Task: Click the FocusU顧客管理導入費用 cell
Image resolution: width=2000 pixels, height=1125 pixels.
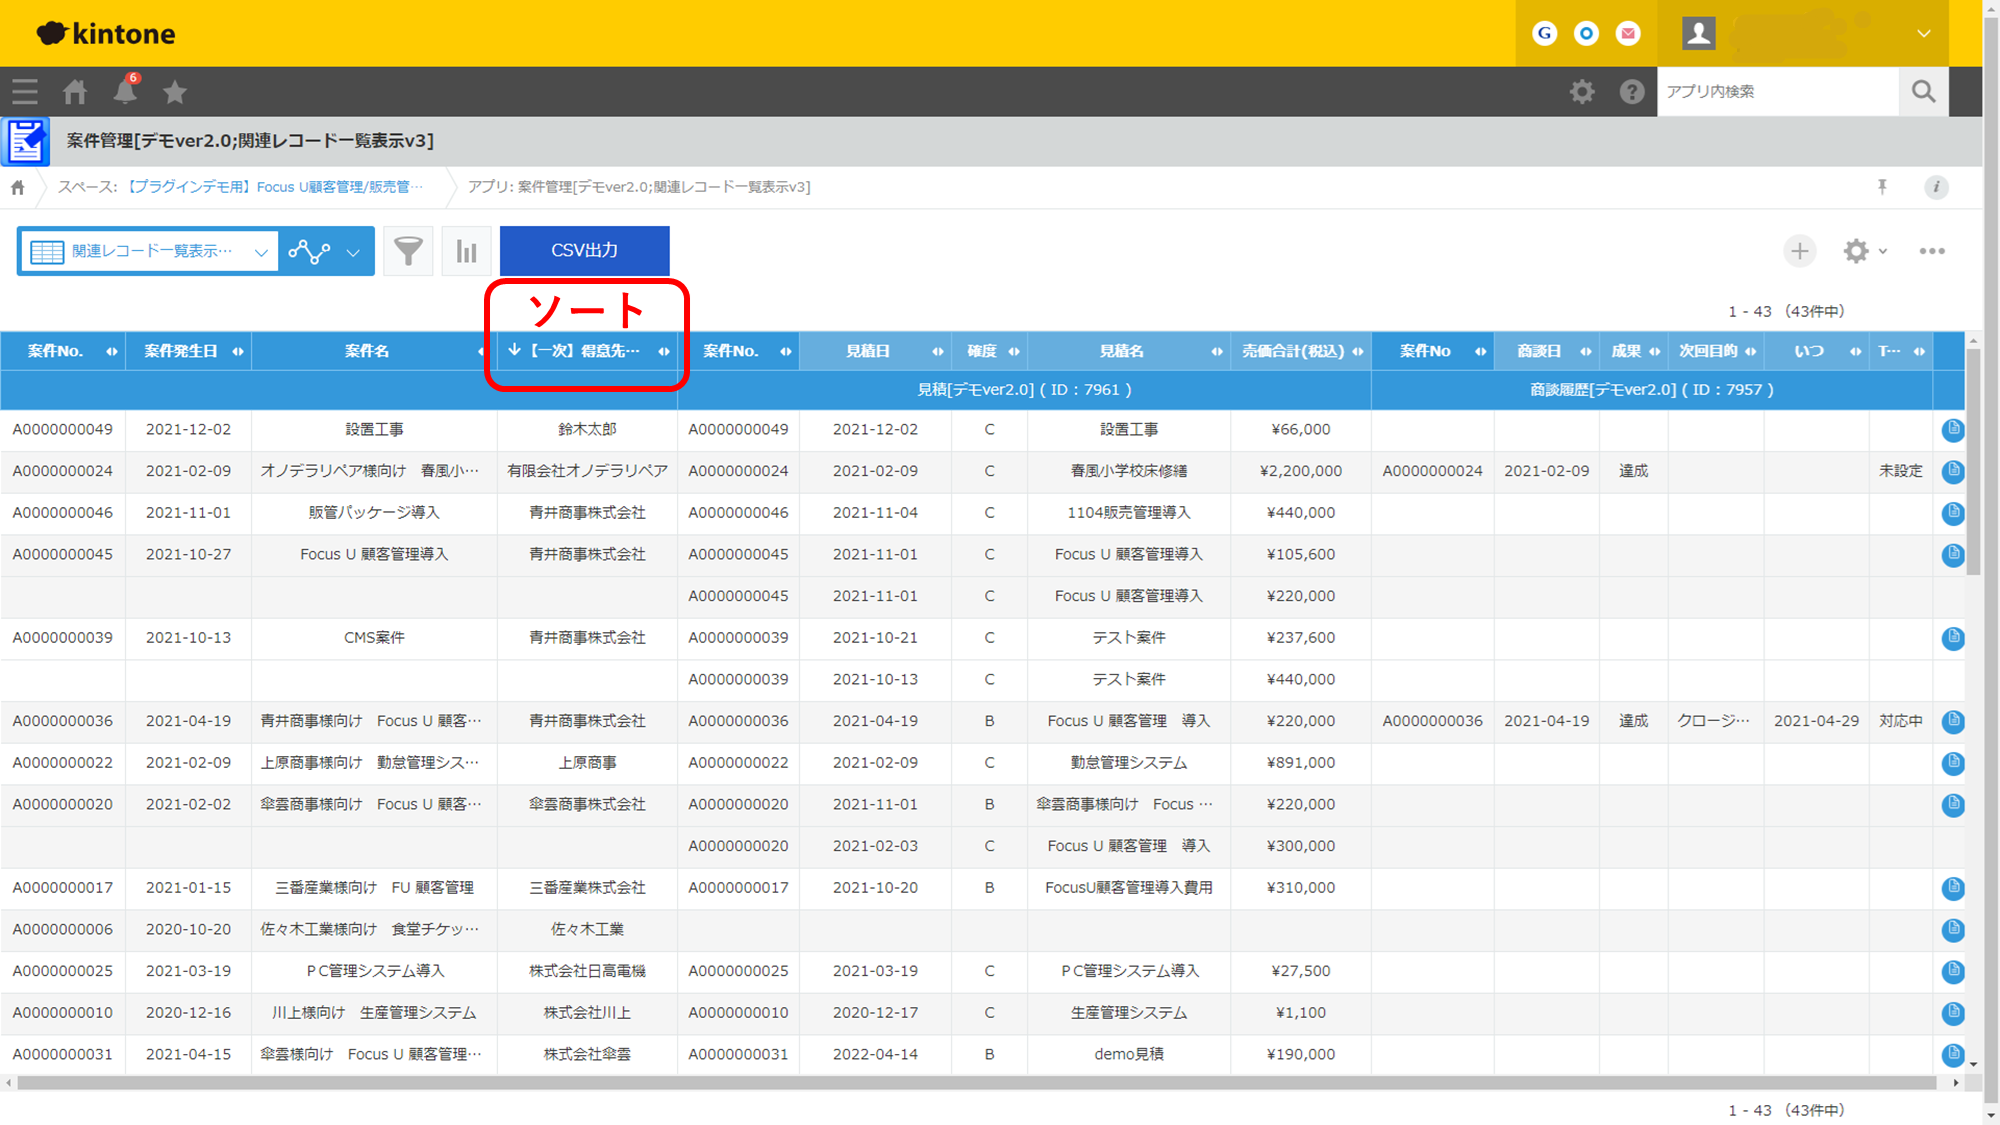Action: (1129, 888)
